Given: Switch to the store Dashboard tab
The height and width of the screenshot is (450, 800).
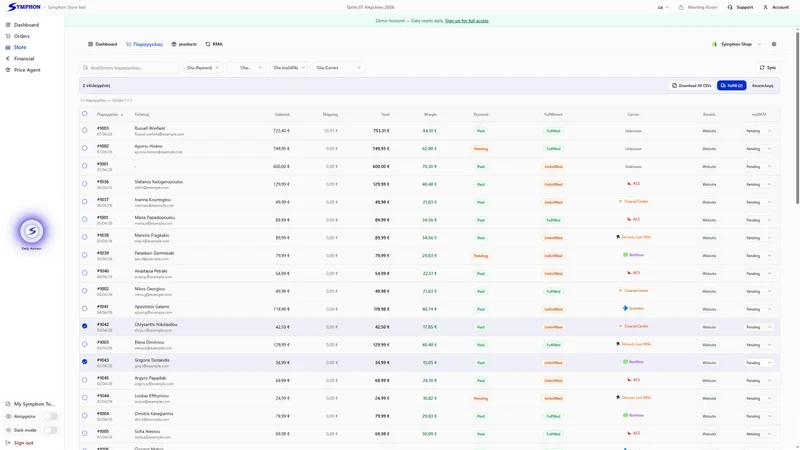Looking at the screenshot, I should click(x=103, y=44).
